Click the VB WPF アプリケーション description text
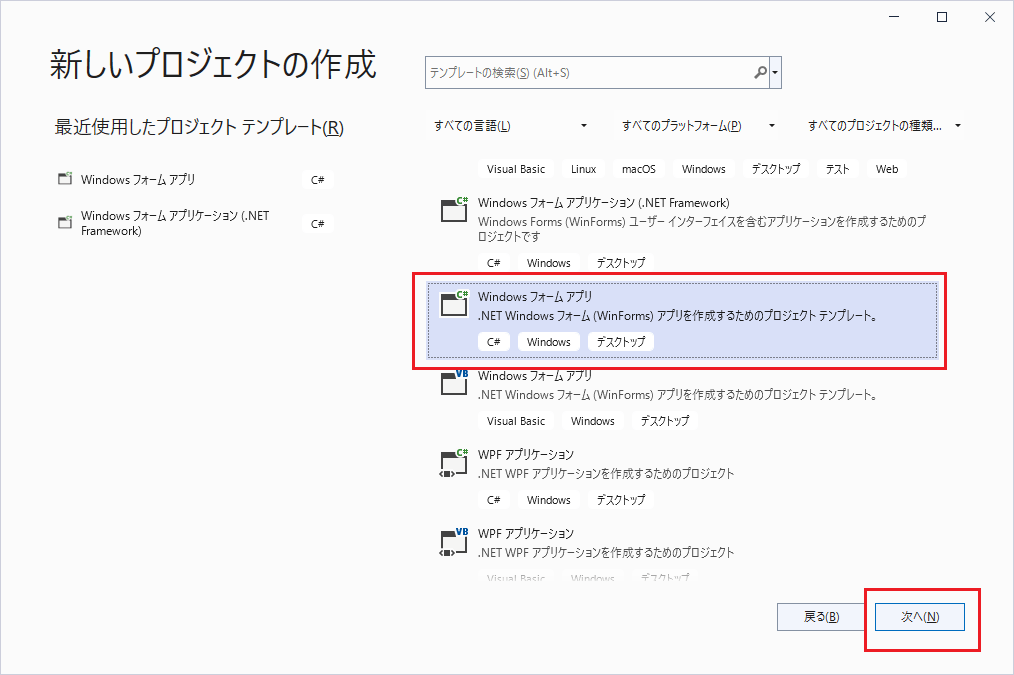 (606, 553)
